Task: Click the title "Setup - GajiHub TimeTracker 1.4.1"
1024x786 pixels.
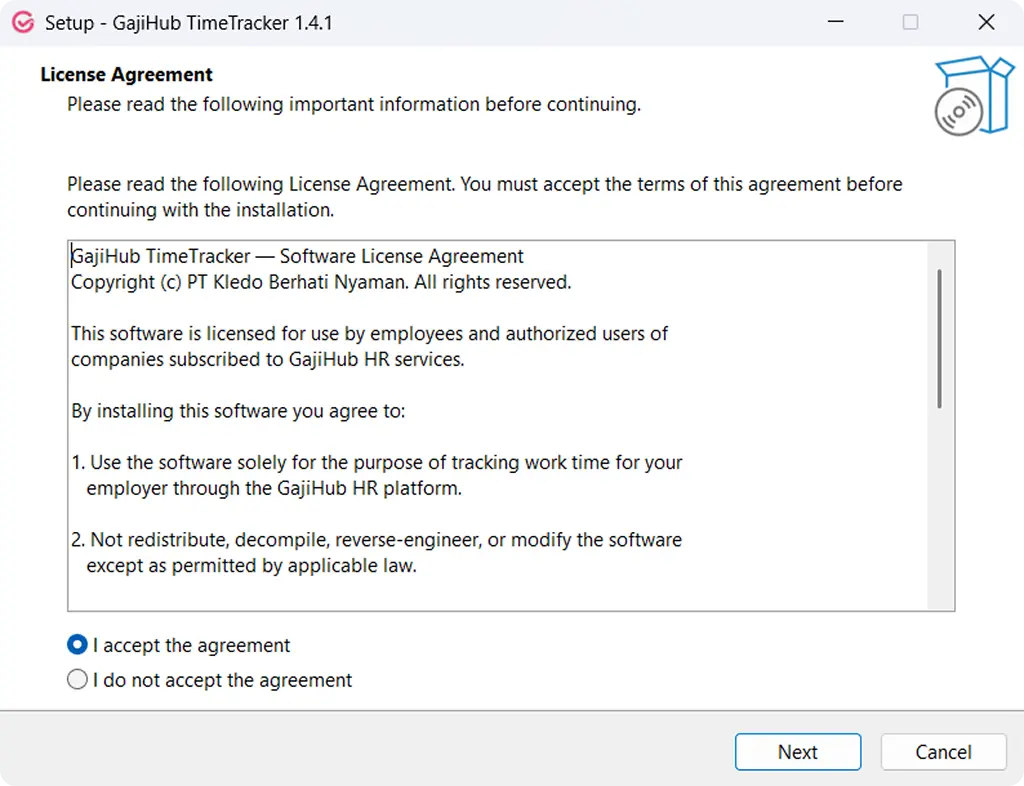Action: (189, 23)
